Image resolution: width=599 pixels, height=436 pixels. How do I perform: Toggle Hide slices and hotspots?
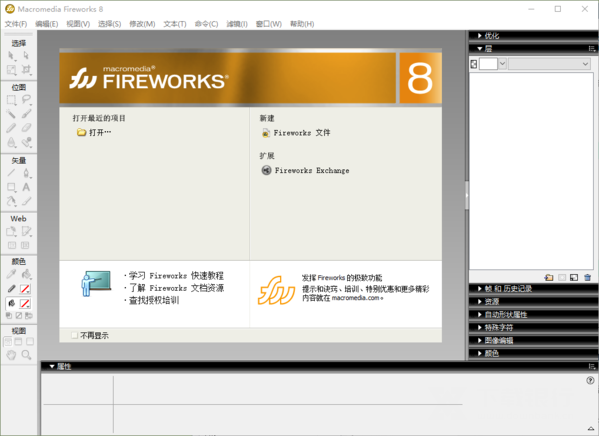pyautogui.click(x=12, y=245)
